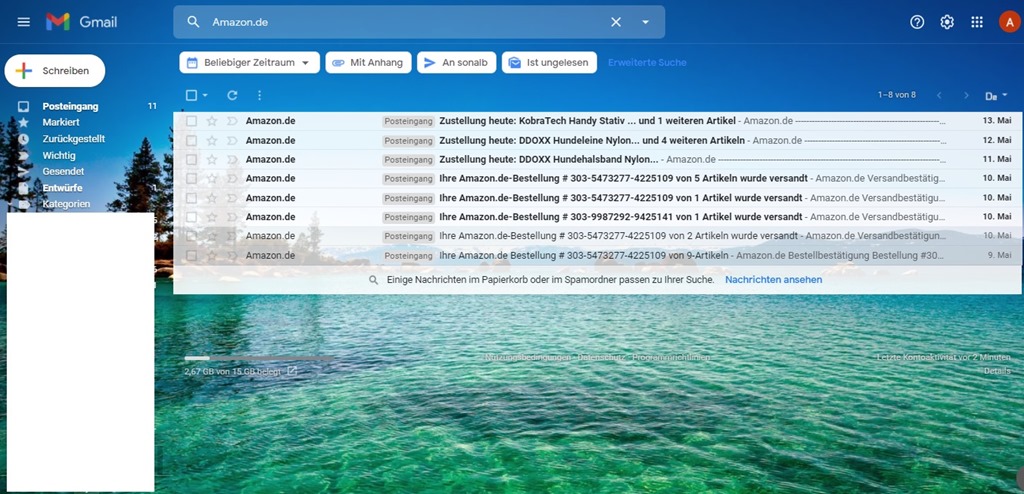Click into the Amazon.de search field
Viewport: 1024px width, 494px height.
coord(400,22)
